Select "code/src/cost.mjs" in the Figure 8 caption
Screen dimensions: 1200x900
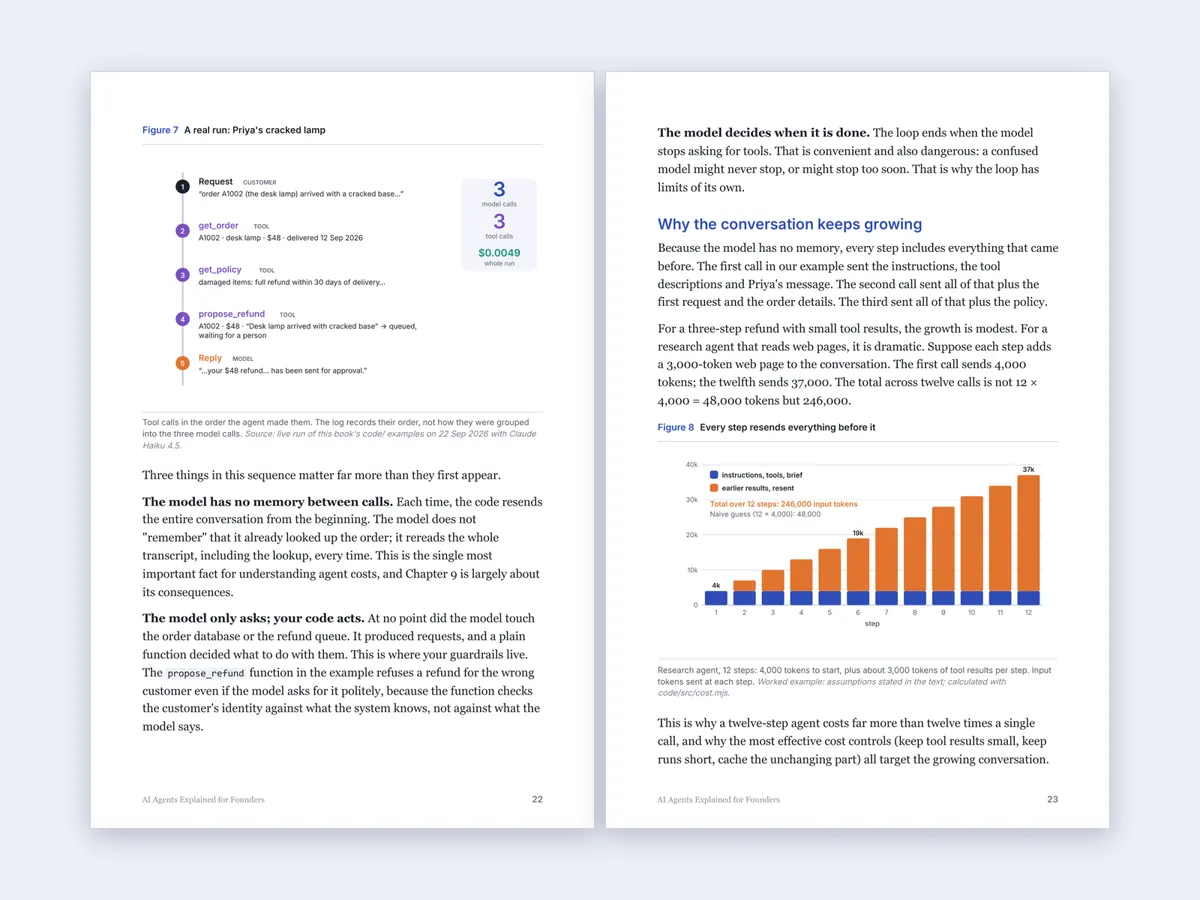tap(693, 692)
